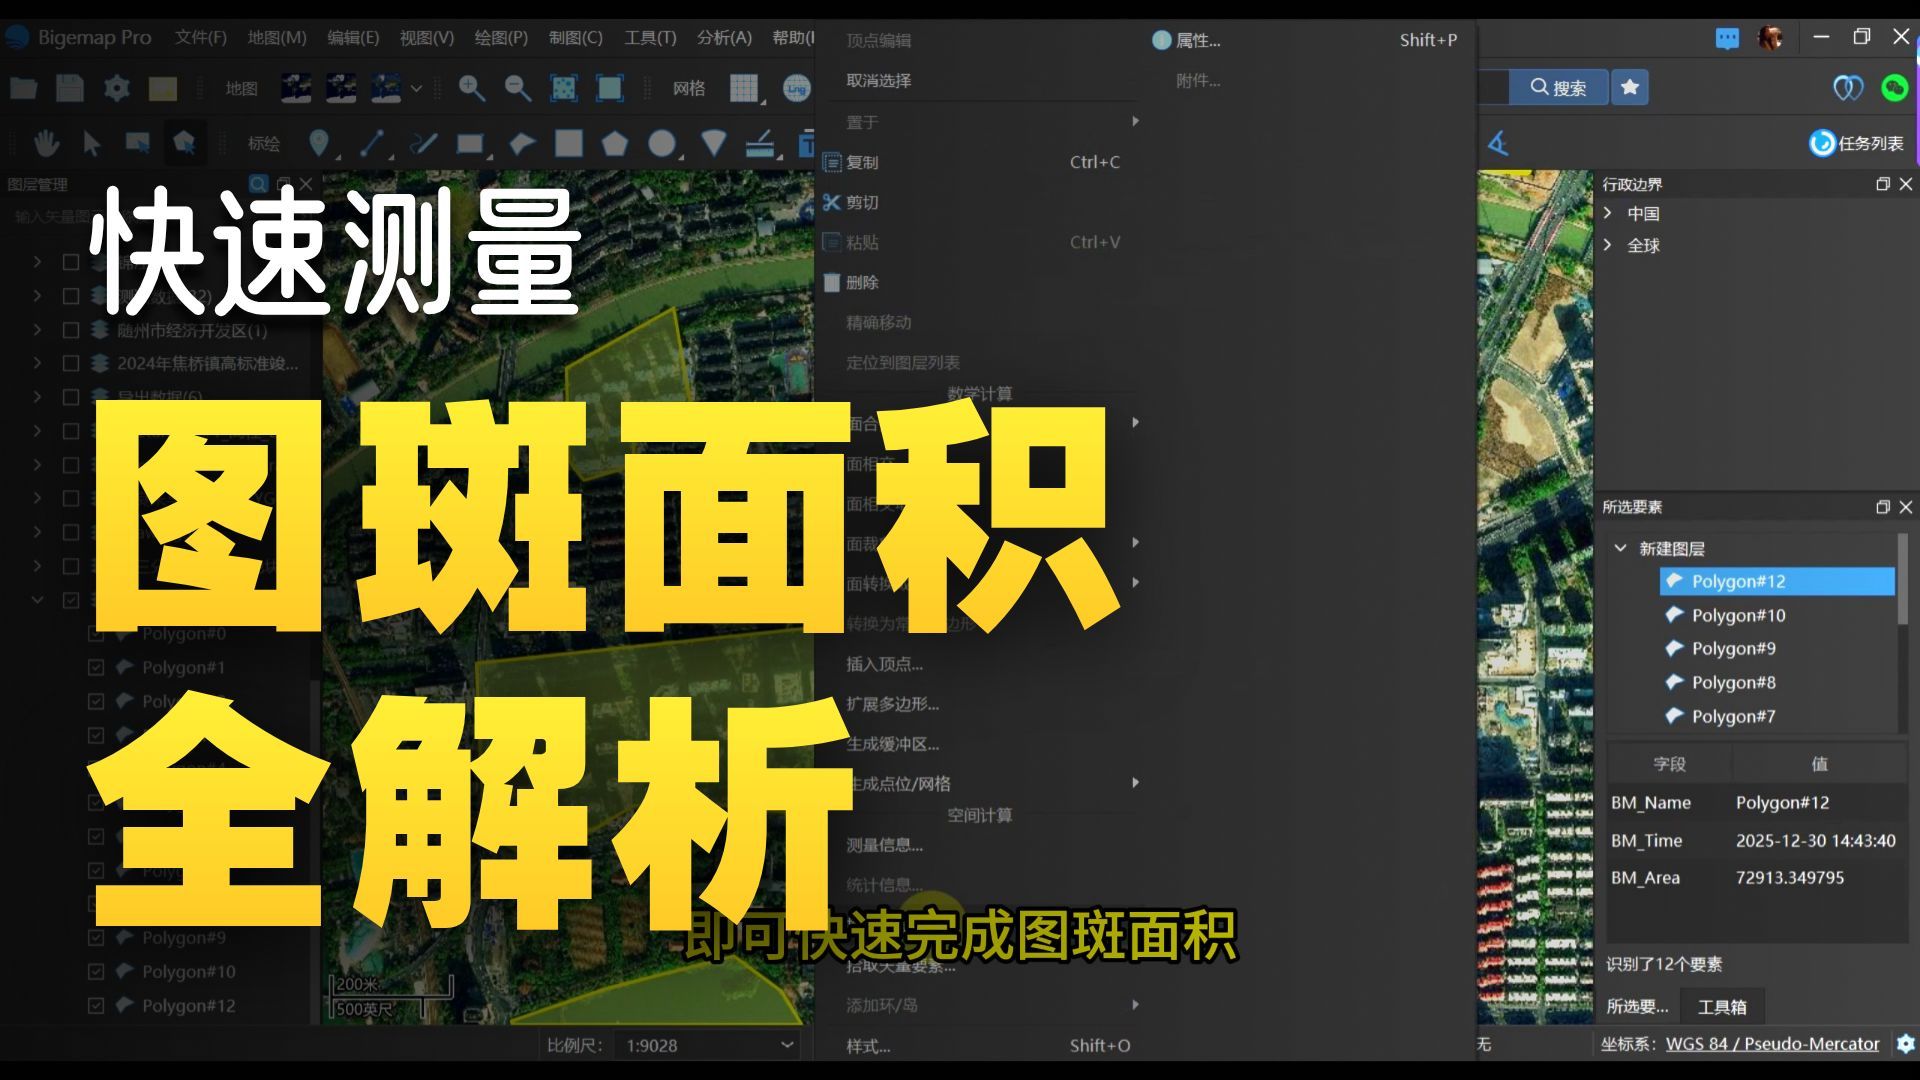Open settings via the toolbar gear icon

click(x=117, y=88)
